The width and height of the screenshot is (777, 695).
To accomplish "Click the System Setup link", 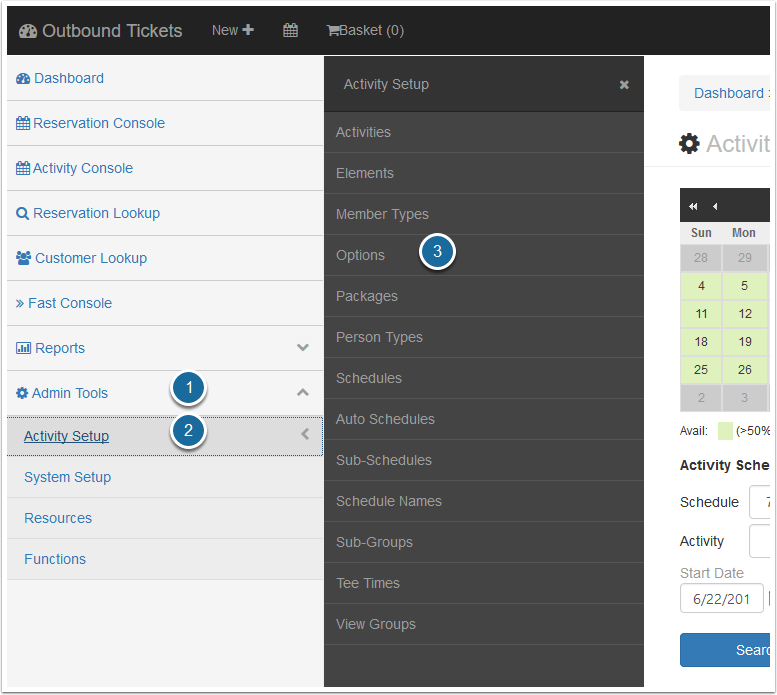I will pos(67,477).
